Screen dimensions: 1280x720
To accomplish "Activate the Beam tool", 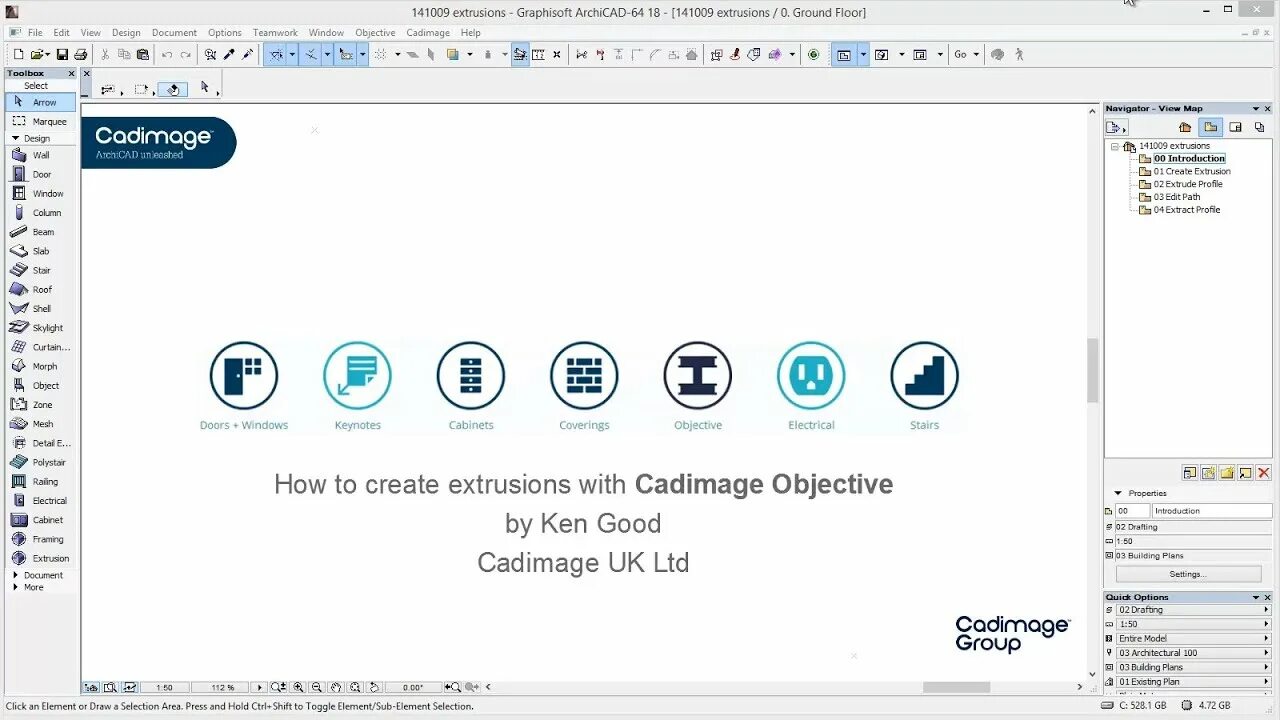I will [x=40, y=232].
